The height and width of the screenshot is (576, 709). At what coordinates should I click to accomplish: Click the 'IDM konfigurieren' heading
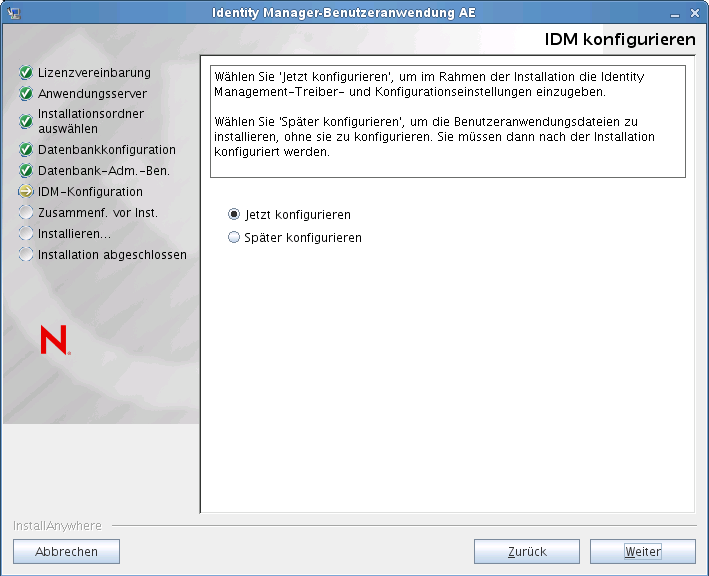click(620, 40)
